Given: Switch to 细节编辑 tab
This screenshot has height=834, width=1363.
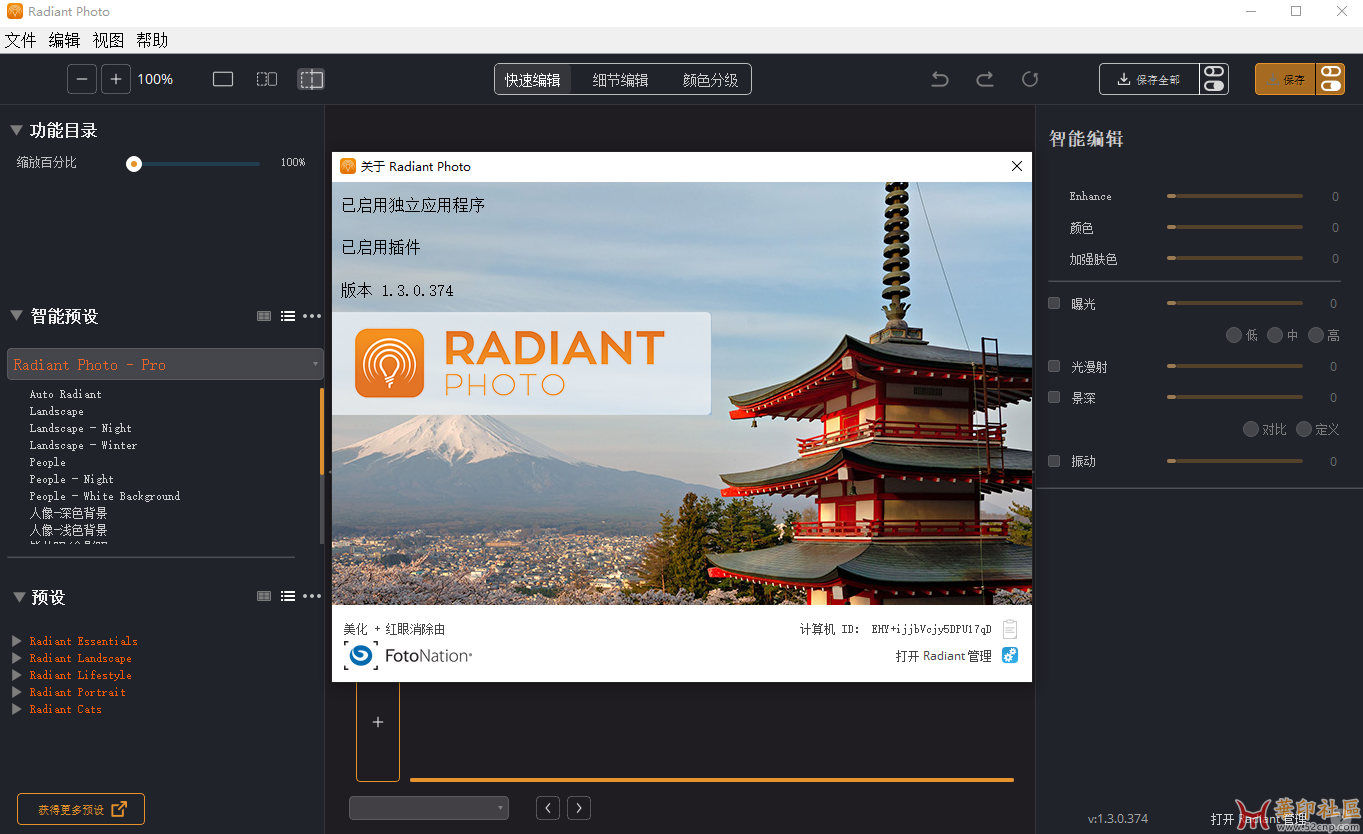Looking at the screenshot, I should point(620,79).
